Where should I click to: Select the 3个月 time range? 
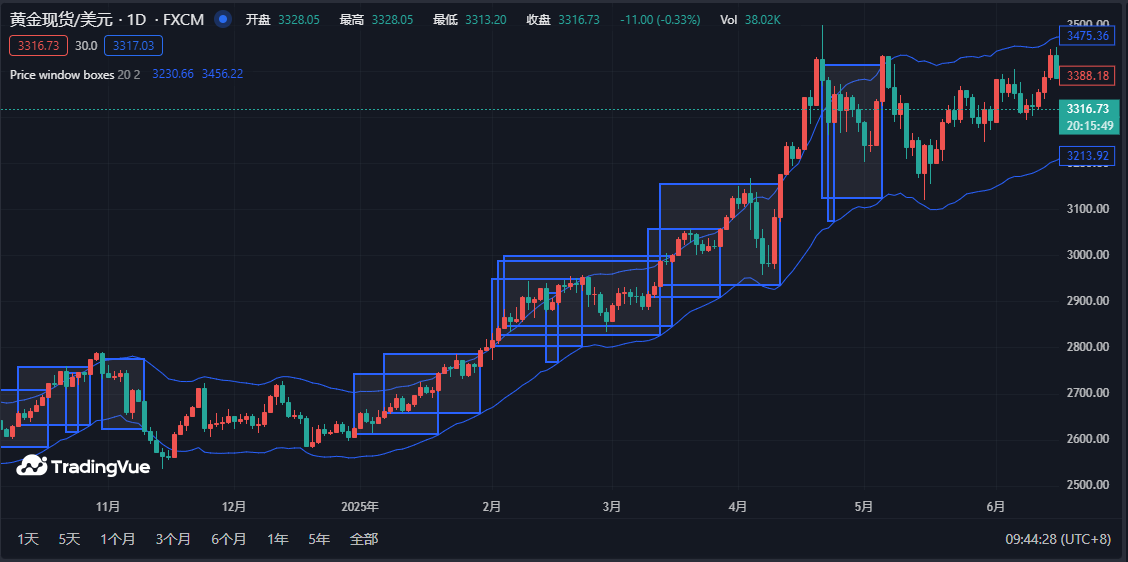(x=173, y=539)
